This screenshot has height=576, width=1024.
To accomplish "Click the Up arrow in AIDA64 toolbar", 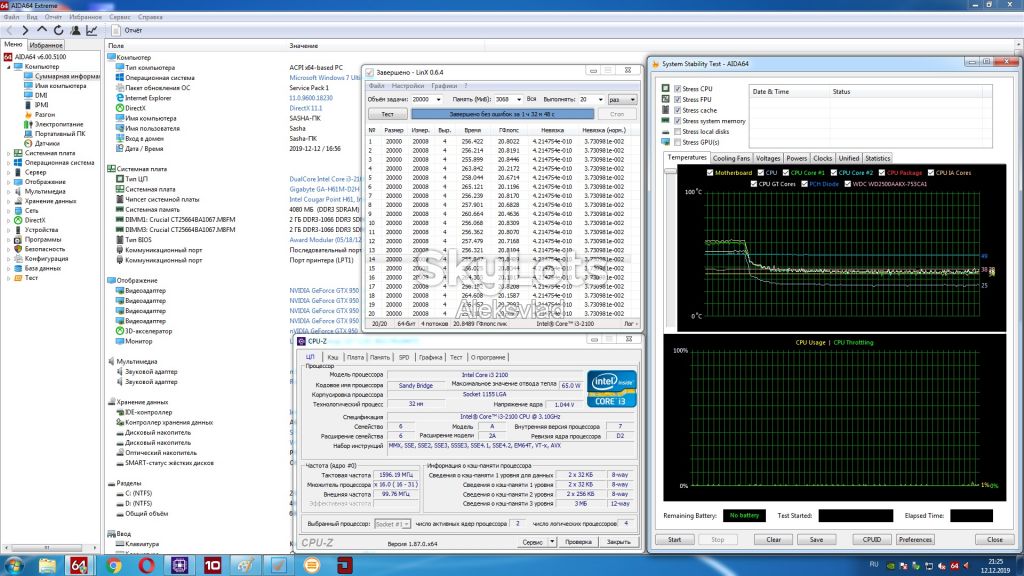I will [x=42, y=30].
